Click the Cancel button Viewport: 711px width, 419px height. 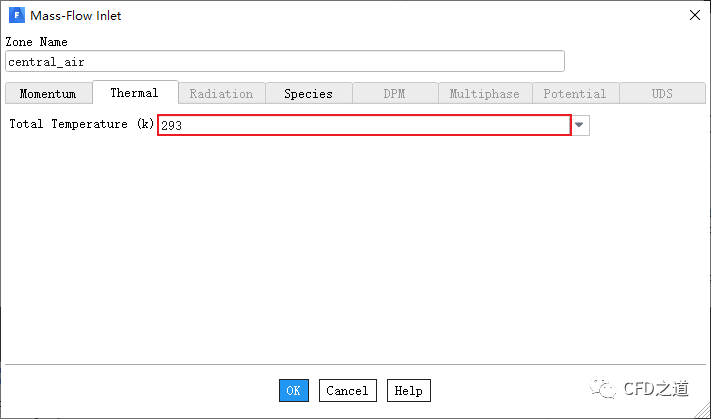[x=347, y=391]
